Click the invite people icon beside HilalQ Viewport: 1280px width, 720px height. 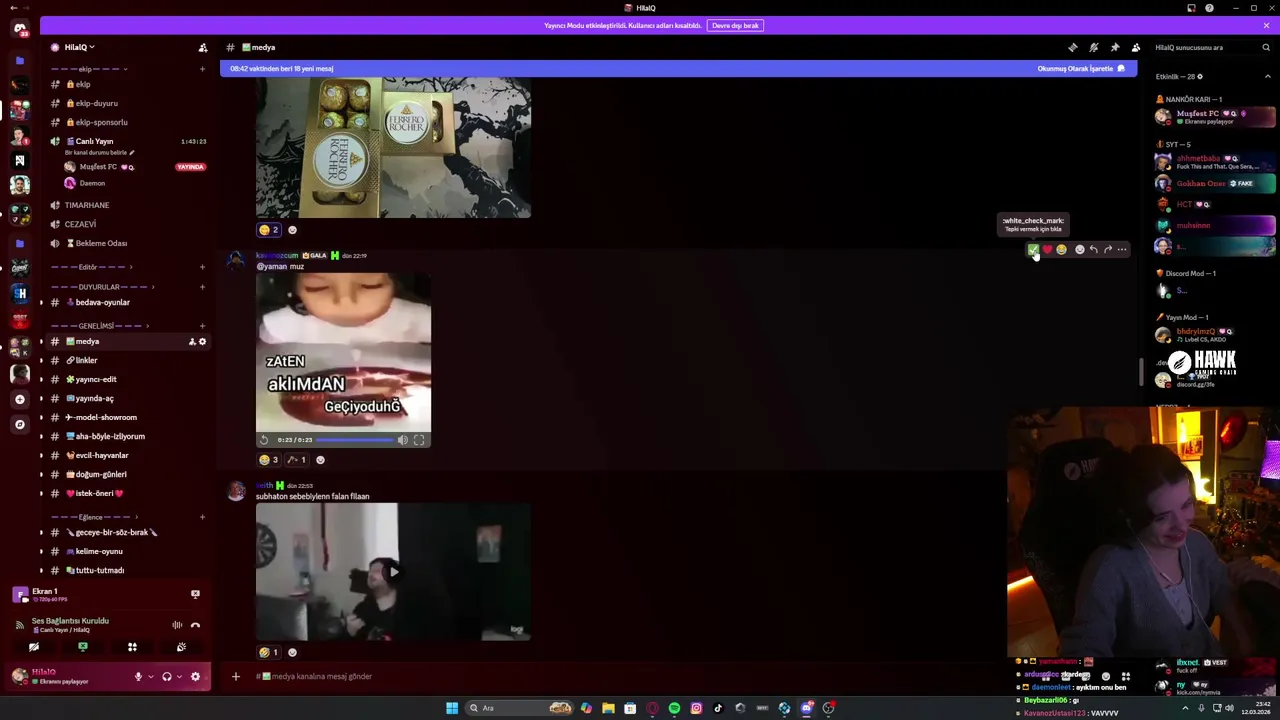tap(203, 47)
